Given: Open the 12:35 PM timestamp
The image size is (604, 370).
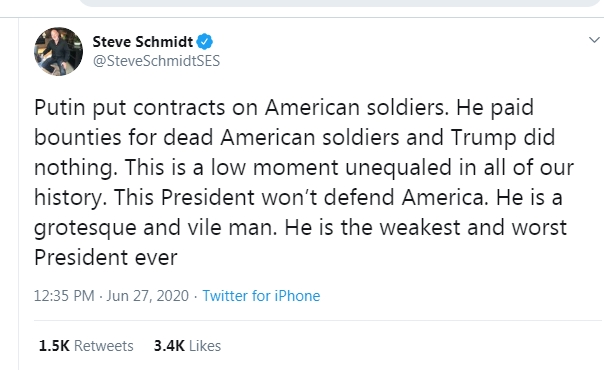Looking at the screenshot, I should [64, 296].
